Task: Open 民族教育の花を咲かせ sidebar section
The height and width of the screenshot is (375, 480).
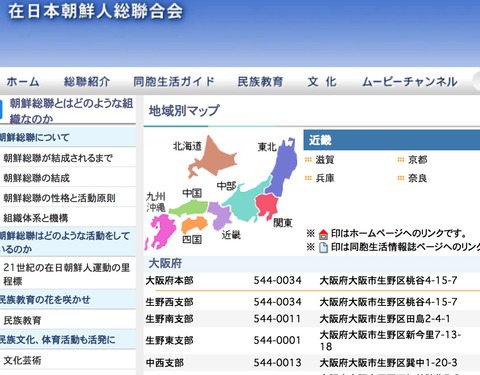Action: tap(68, 300)
